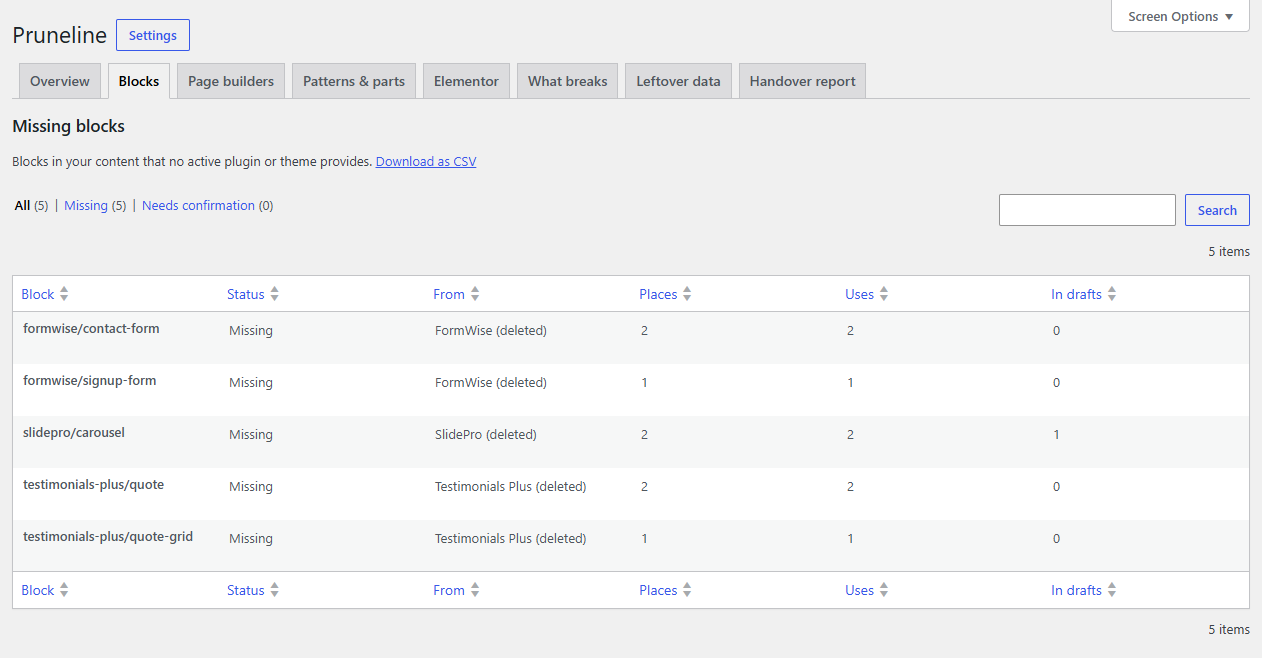
Task: Click sort arrows beside top In drafts header
Action: tap(1112, 294)
